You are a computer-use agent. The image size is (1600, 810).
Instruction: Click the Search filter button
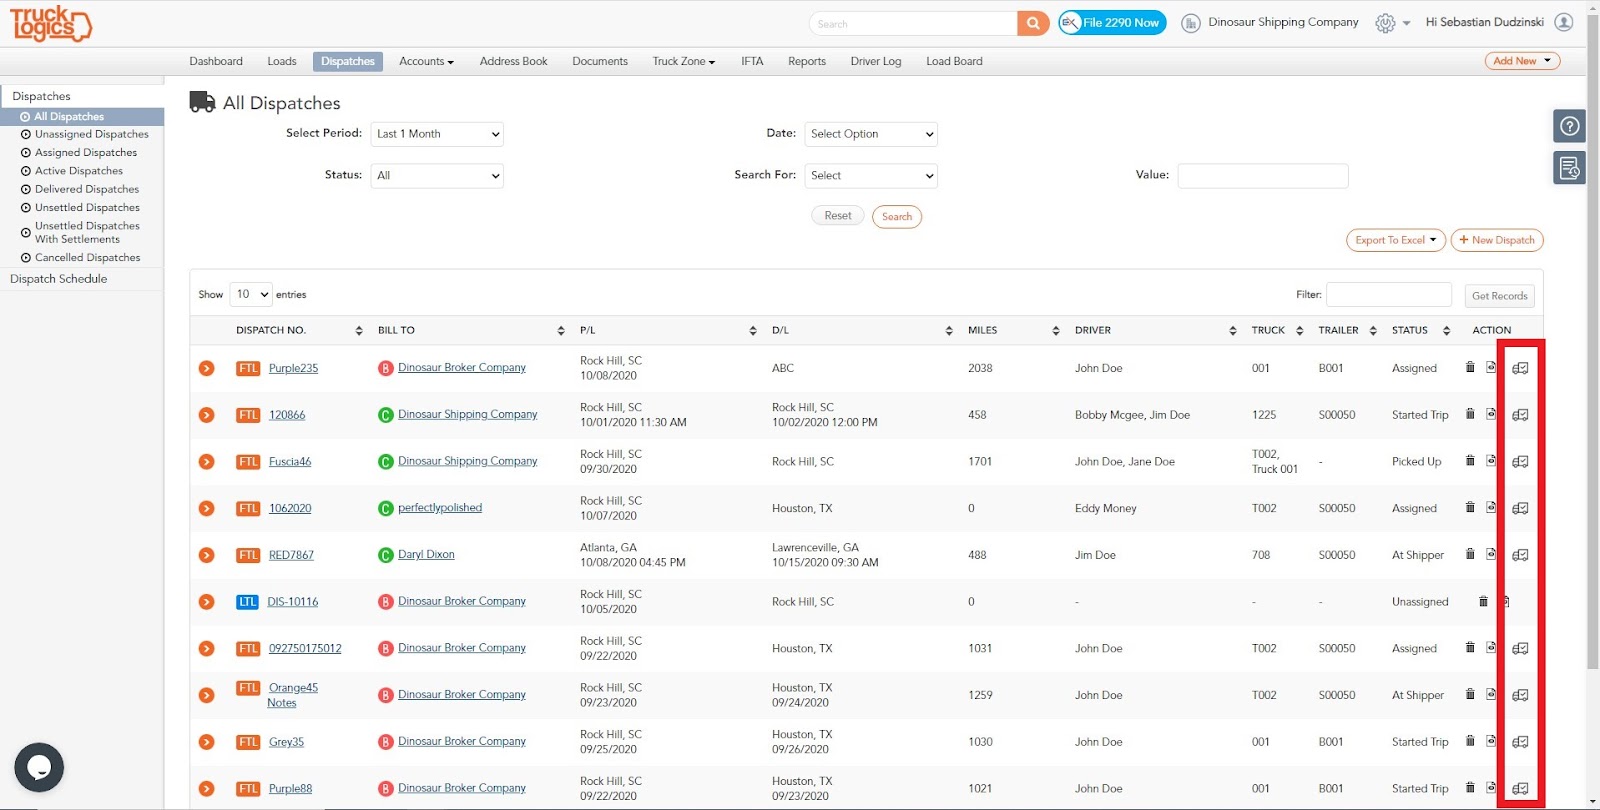pyautogui.click(x=897, y=216)
